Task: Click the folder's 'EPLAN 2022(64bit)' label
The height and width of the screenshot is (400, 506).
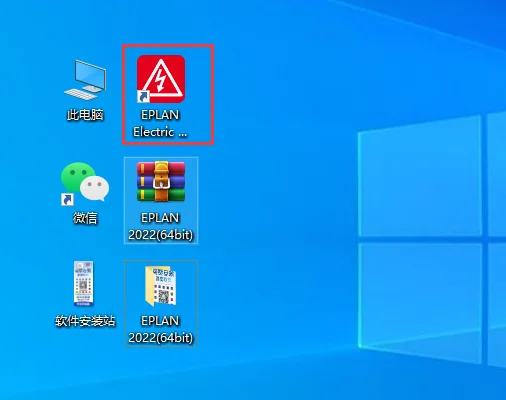Action: [161, 329]
